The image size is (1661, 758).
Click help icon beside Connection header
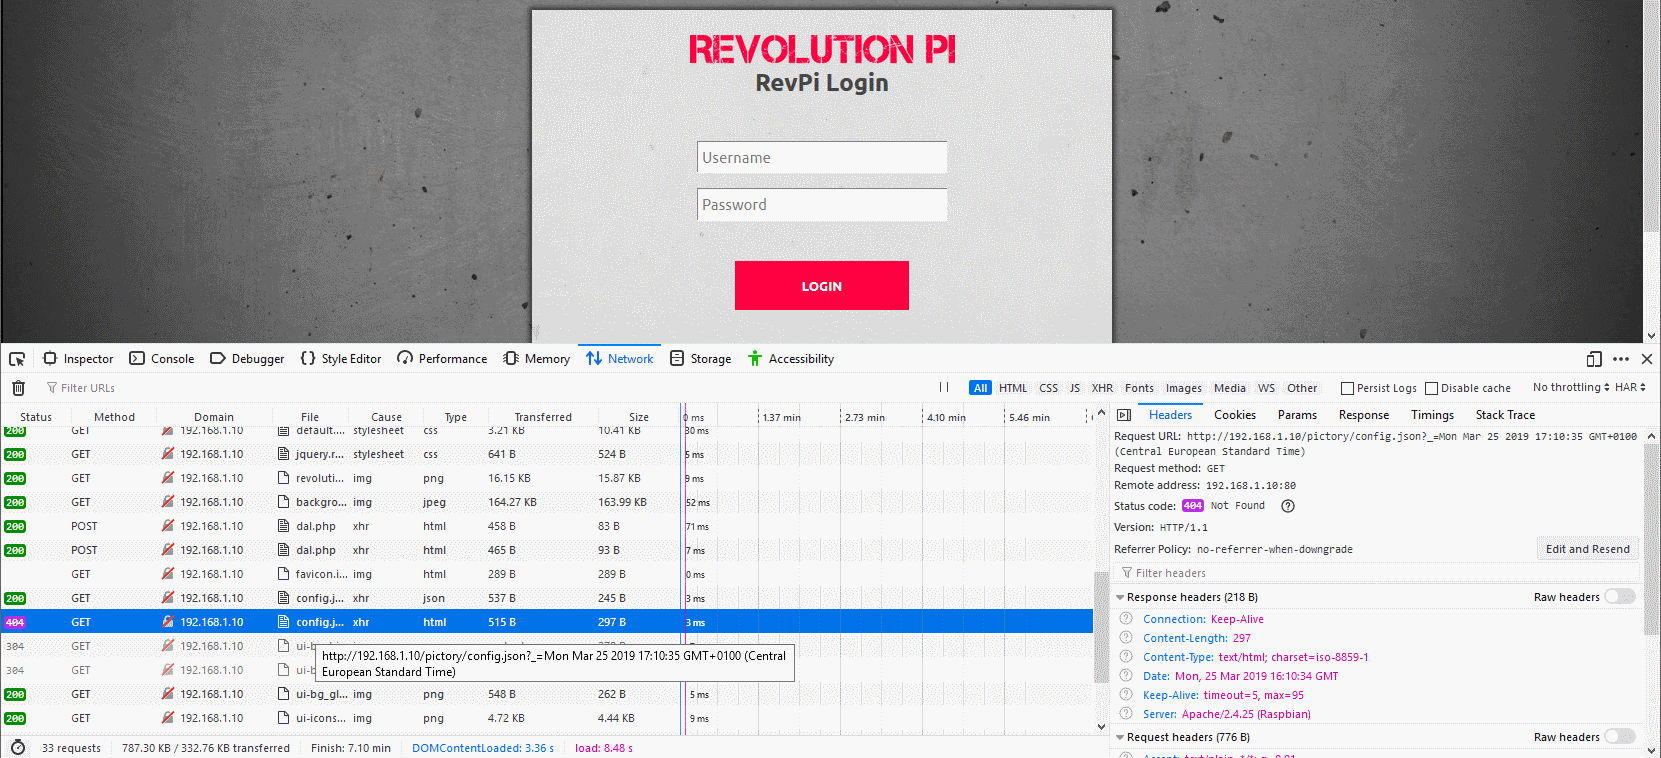pyautogui.click(x=1126, y=619)
